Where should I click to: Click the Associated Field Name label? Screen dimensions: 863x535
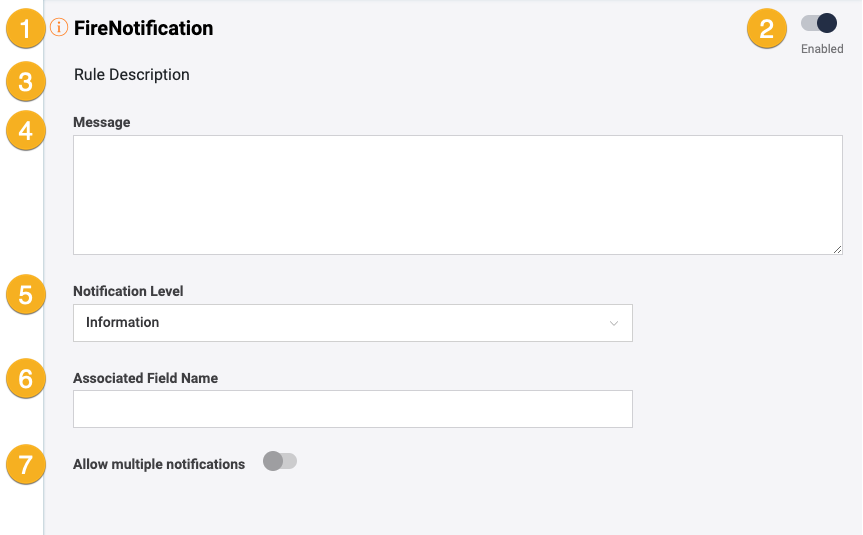(145, 378)
